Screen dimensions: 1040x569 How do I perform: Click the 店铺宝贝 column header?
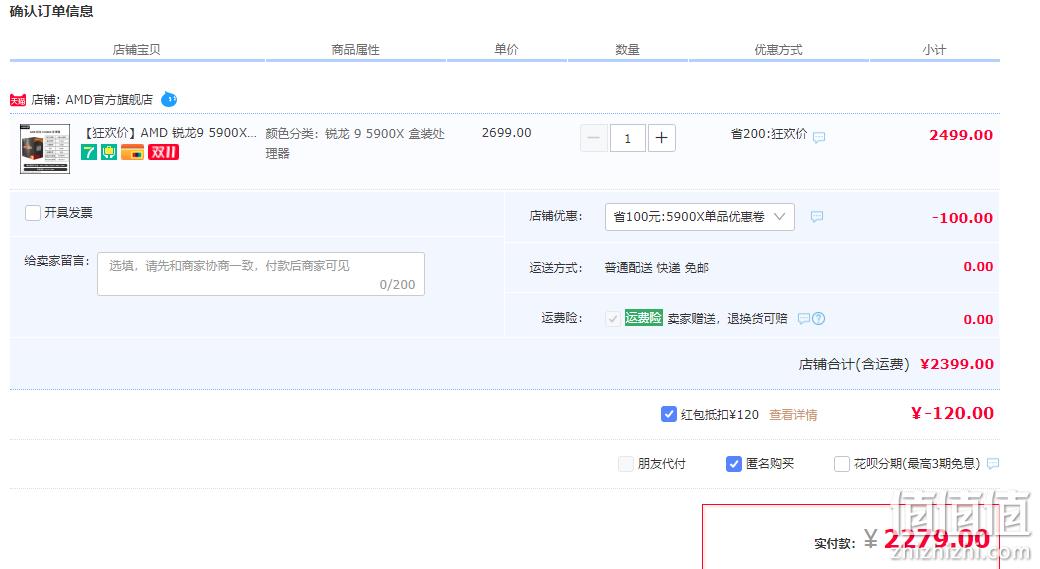pos(137,50)
